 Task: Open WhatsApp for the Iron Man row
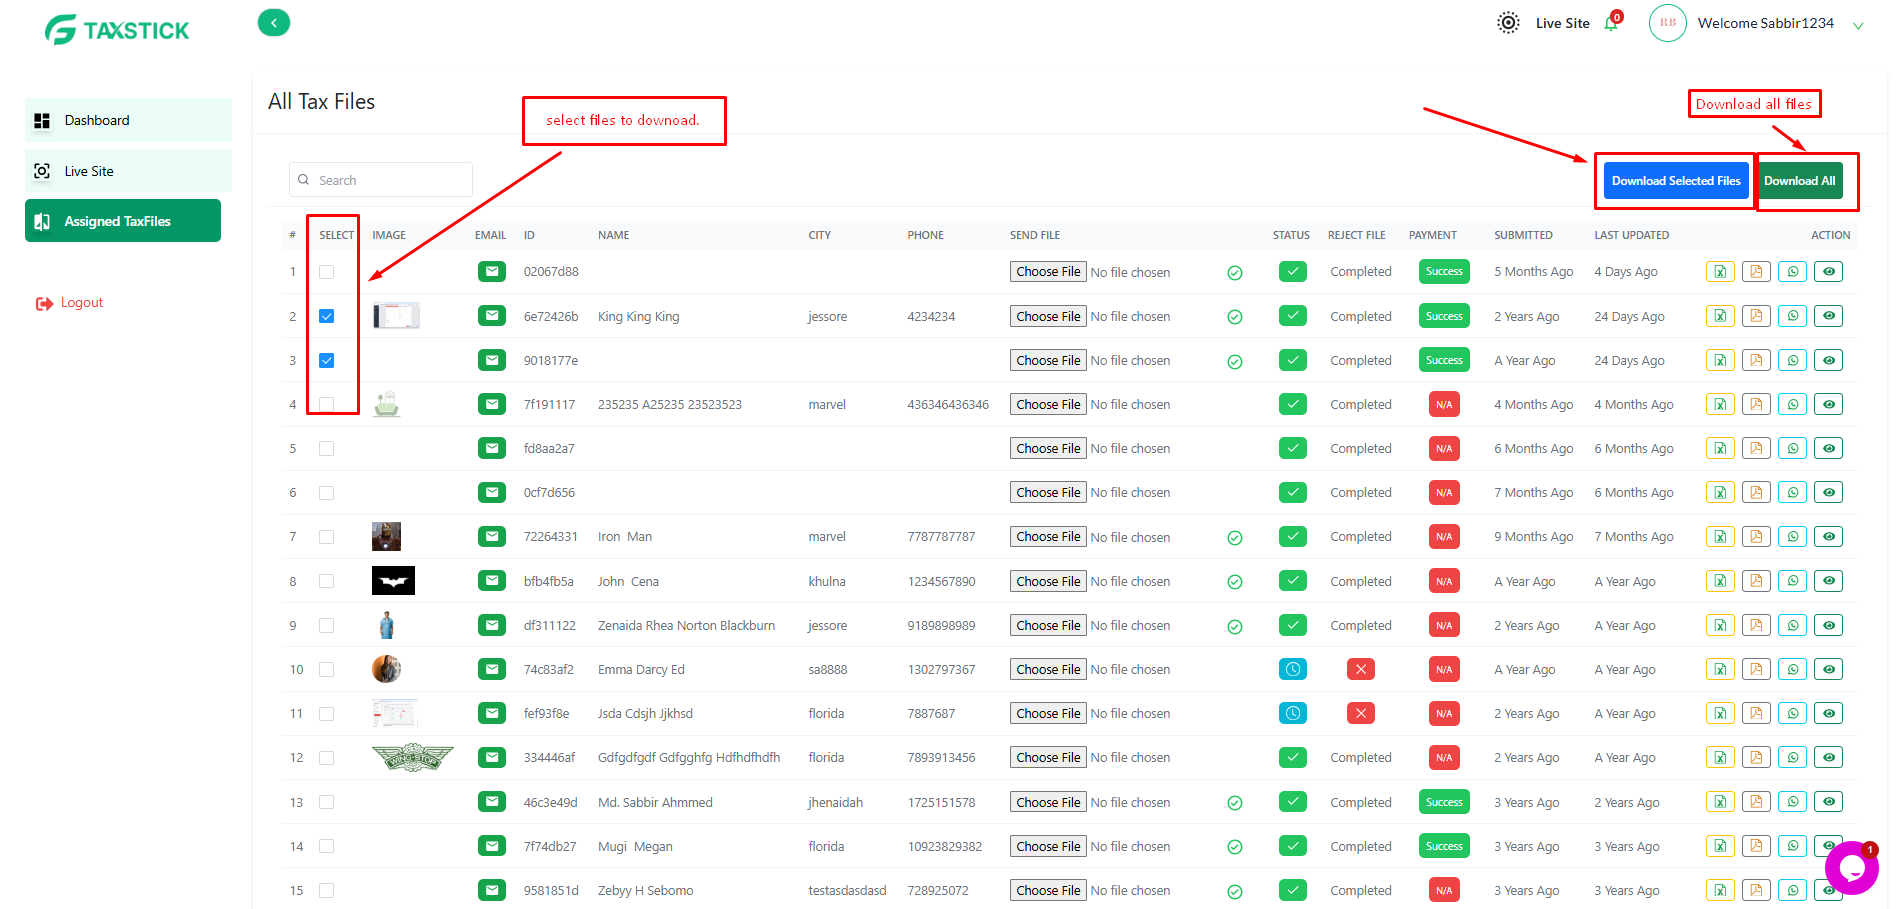(1792, 537)
